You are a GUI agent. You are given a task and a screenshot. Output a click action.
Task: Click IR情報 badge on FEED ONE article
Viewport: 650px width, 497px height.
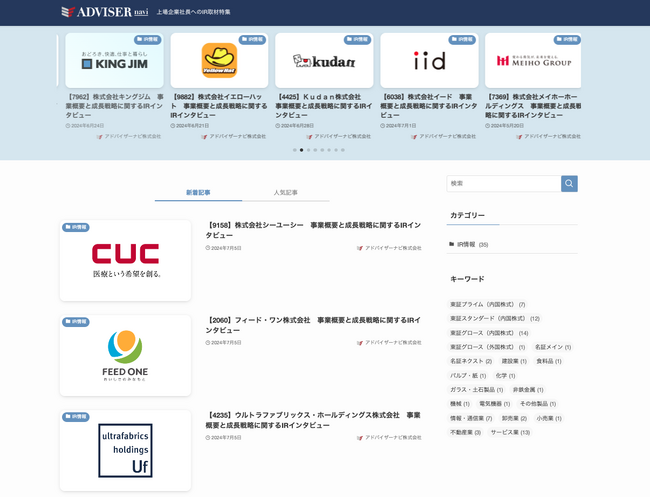[76, 322]
